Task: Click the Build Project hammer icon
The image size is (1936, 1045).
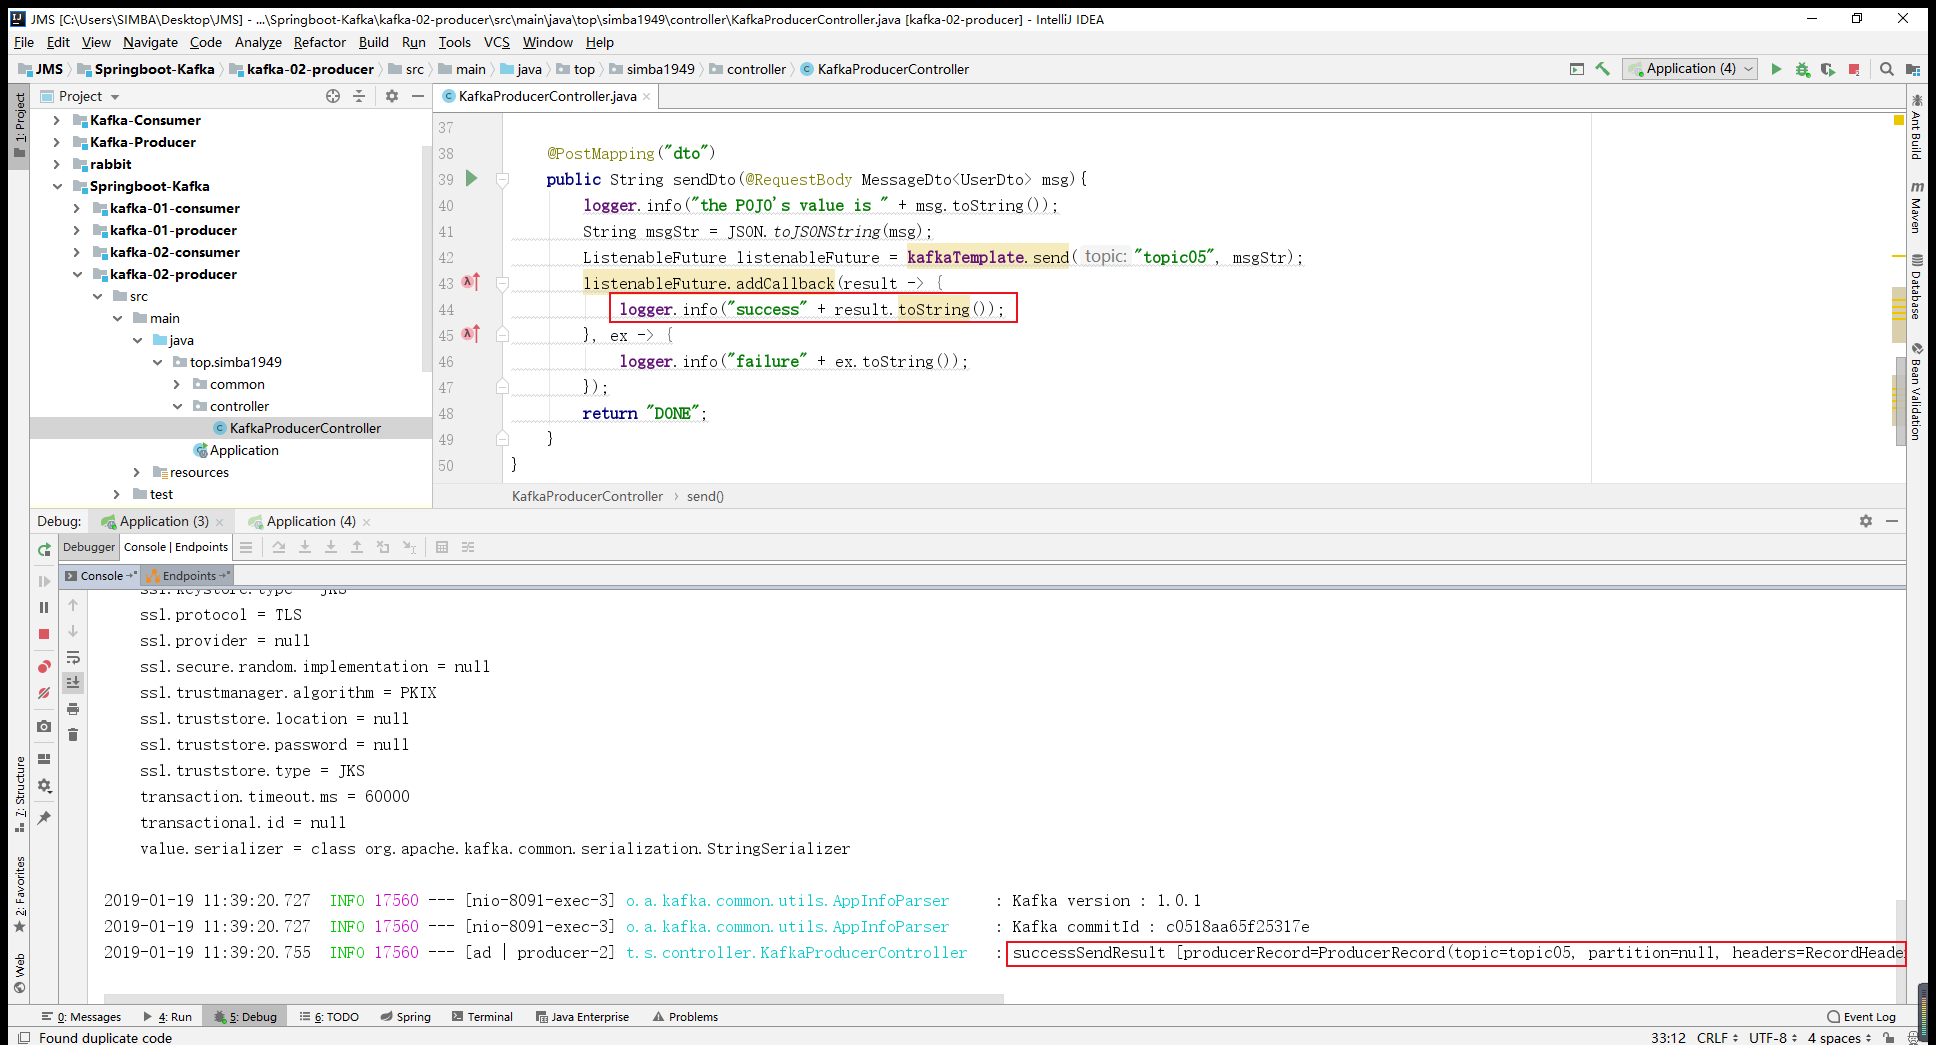Action: click(x=1603, y=69)
